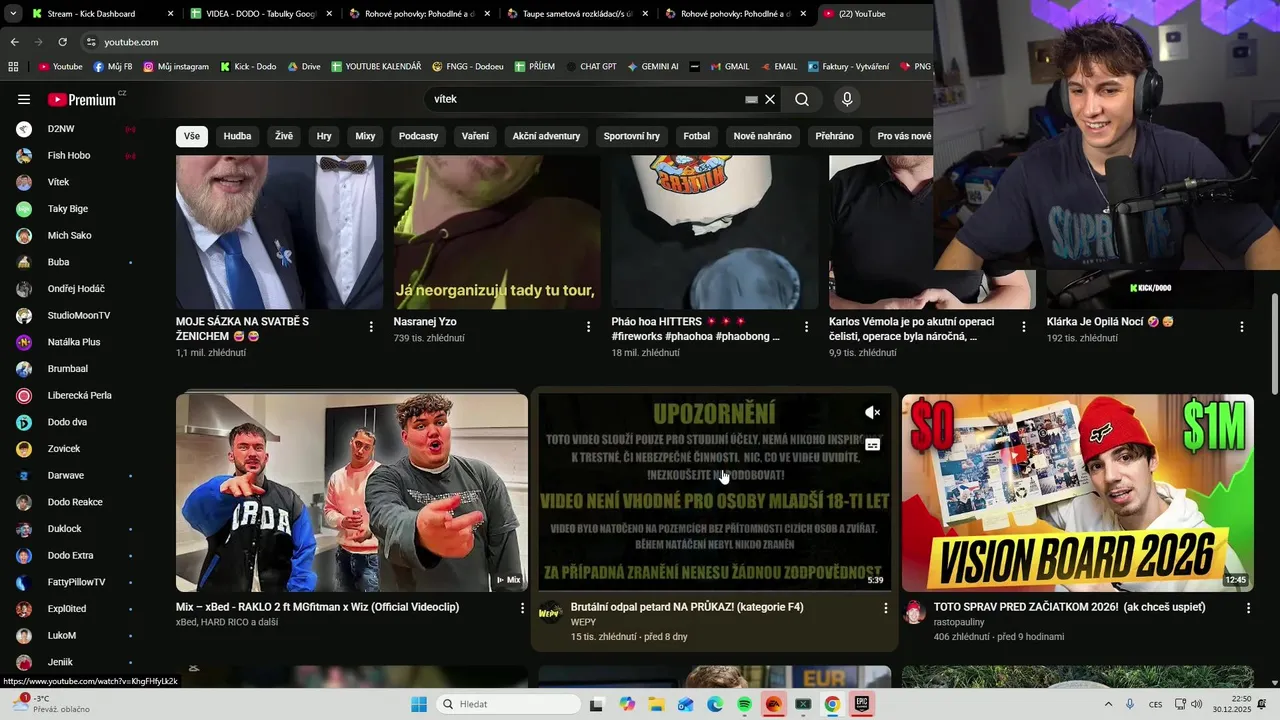Open Windows Start menu

point(419,704)
